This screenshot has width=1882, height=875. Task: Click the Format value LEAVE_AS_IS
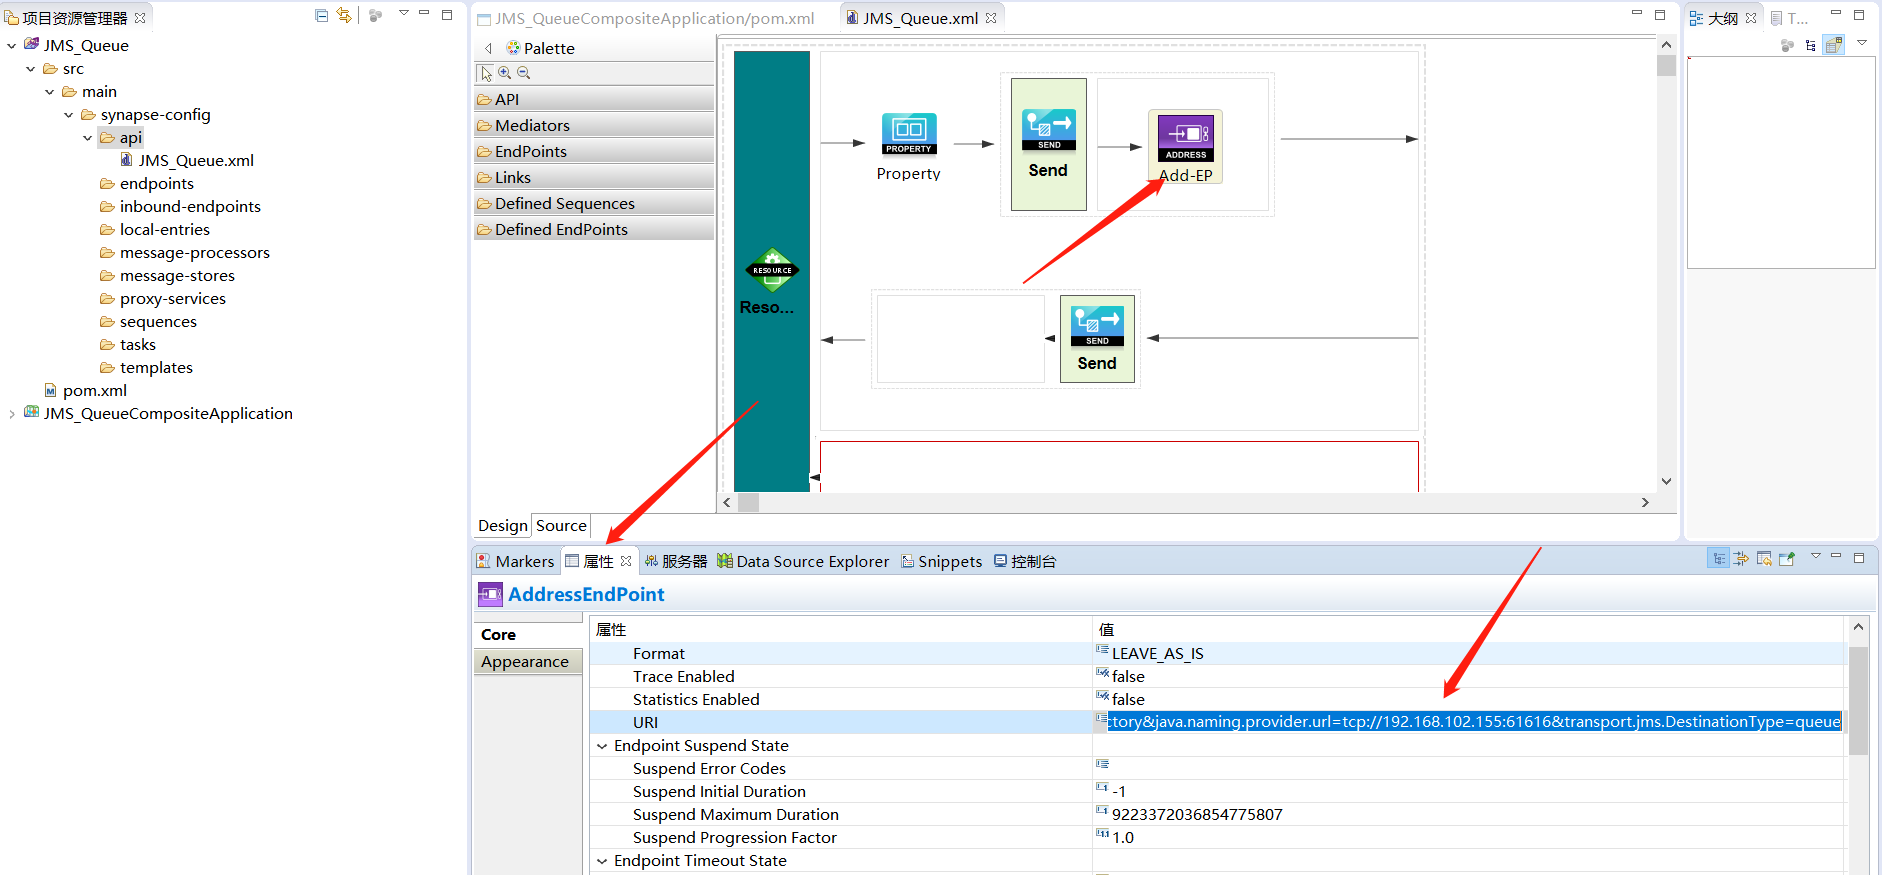(x=1157, y=653)
